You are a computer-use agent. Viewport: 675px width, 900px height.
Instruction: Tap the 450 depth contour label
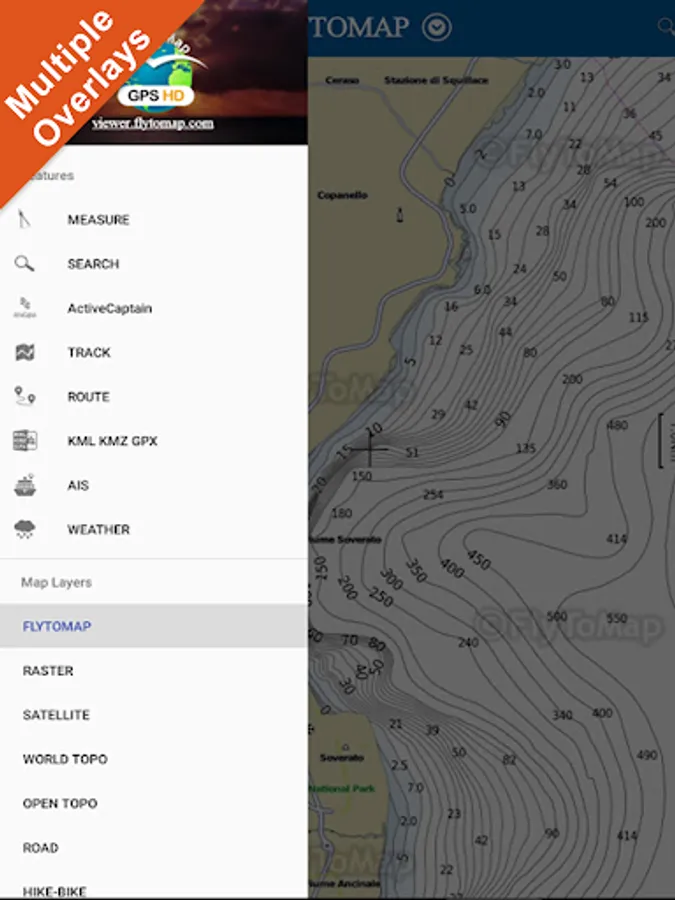(x=479, y=560)
